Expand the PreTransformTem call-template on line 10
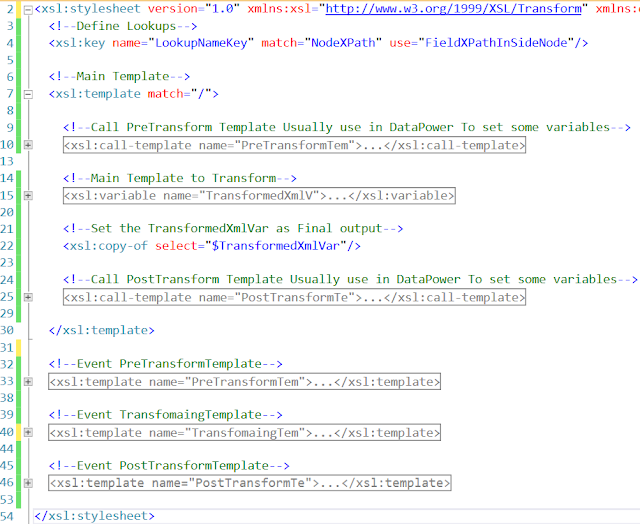 (28, 145)
